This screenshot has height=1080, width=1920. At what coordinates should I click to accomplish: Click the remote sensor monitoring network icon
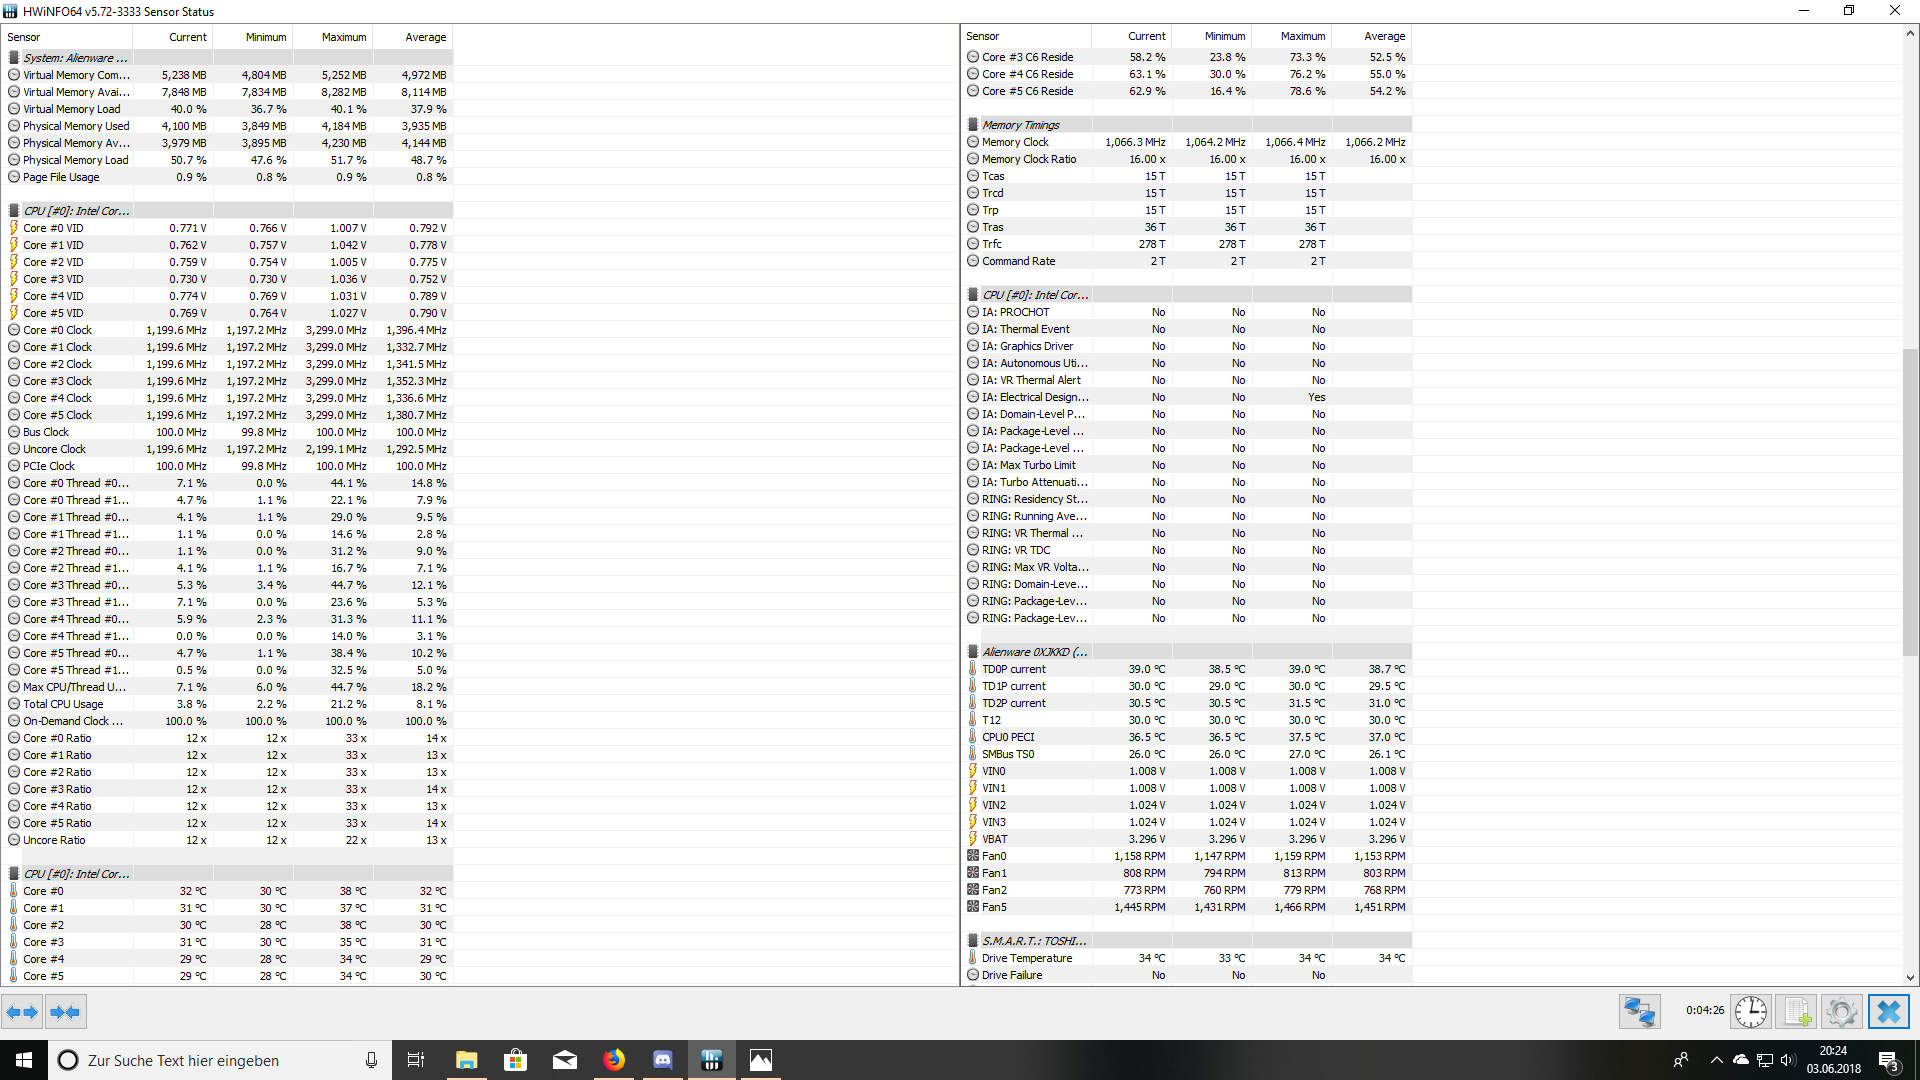tap(1639, 1012)
